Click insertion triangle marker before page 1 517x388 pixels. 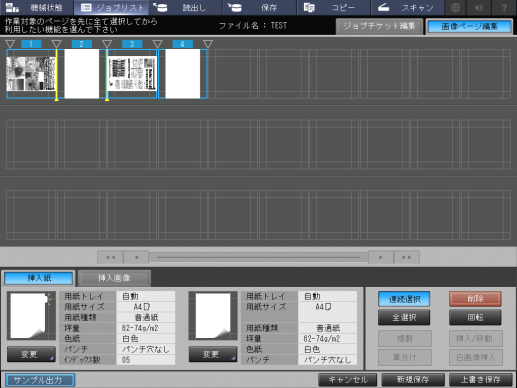10,44
